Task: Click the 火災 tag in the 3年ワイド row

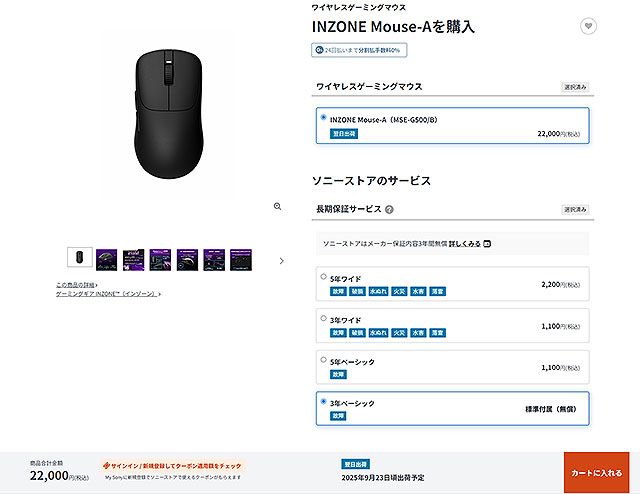Action: point(399,333)
